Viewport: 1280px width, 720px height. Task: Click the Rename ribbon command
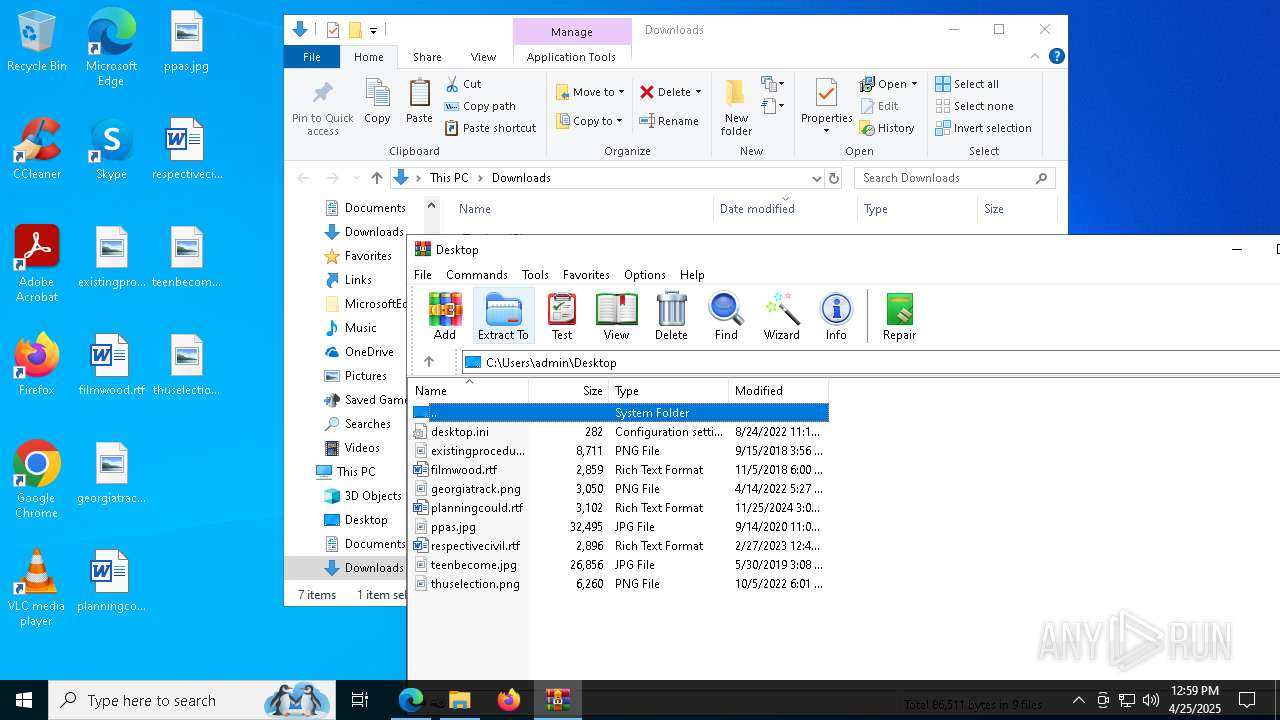tap(669, 121)
